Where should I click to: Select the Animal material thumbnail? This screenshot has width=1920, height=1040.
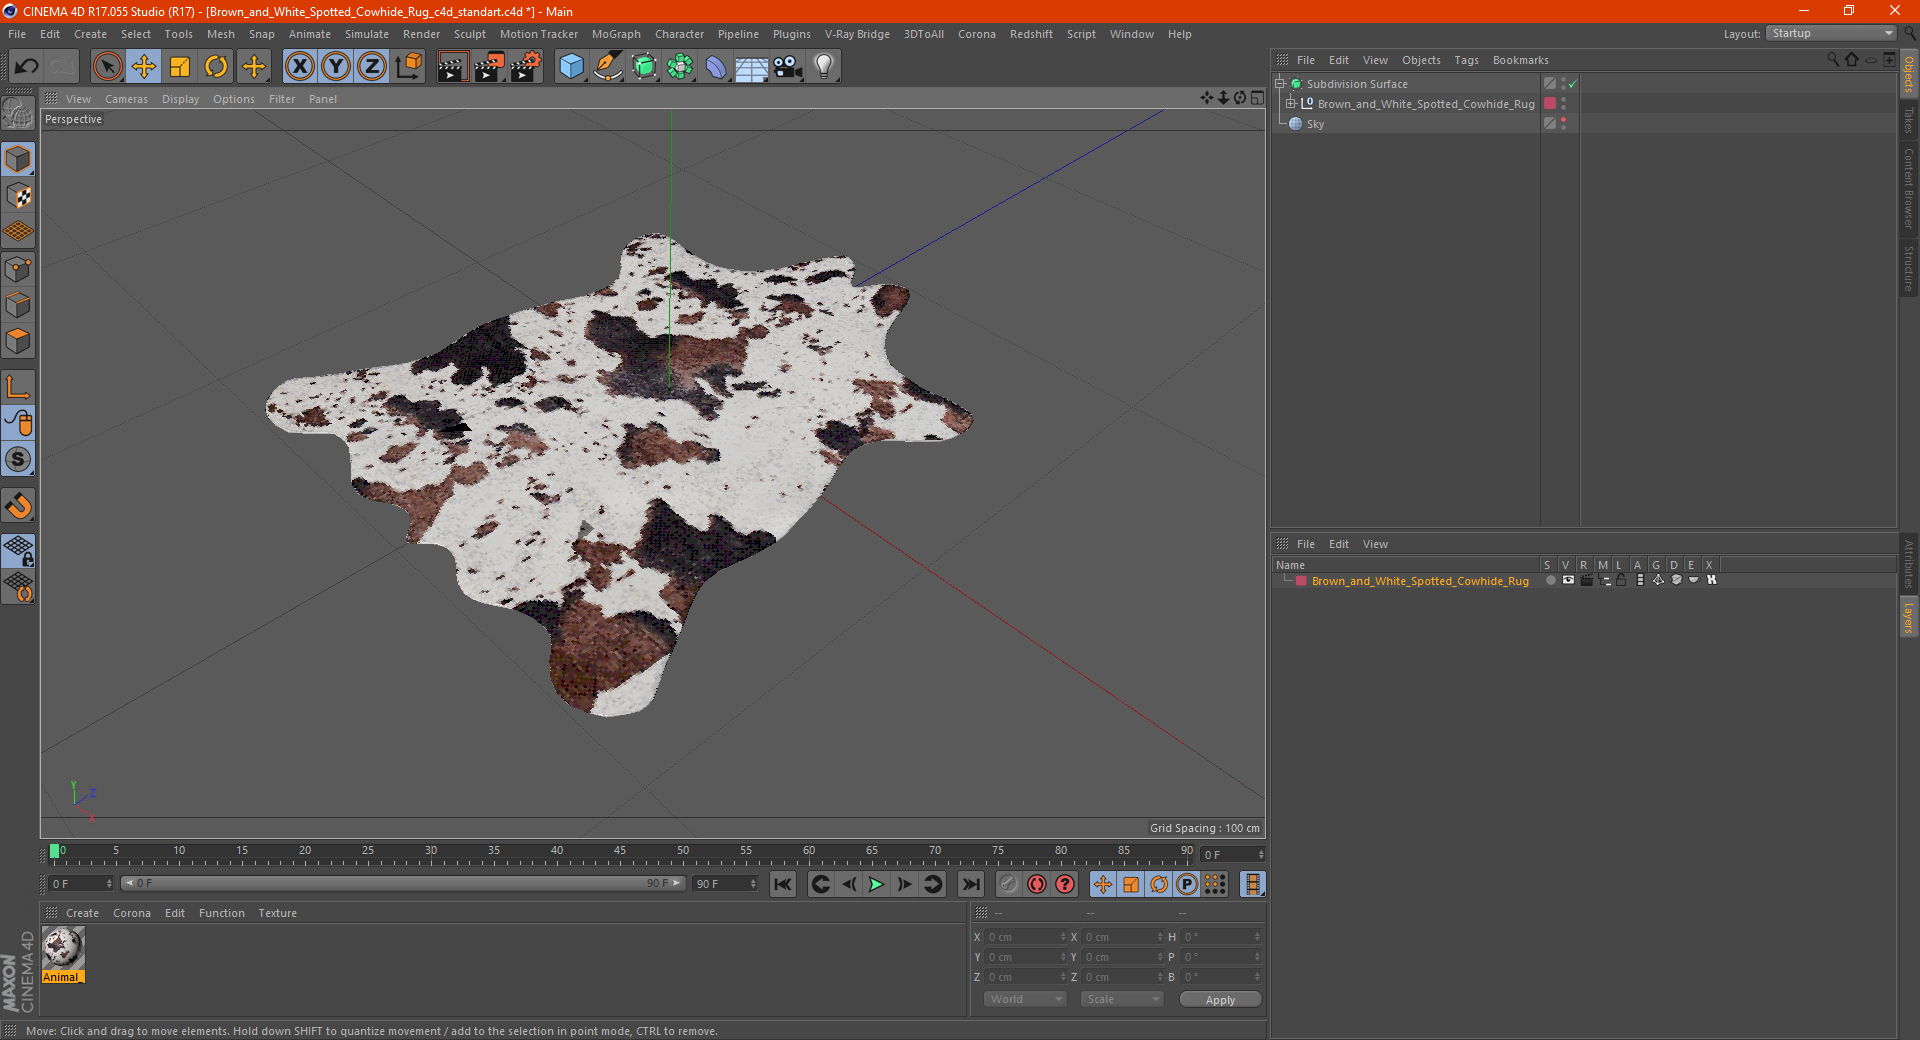point(63,949)
